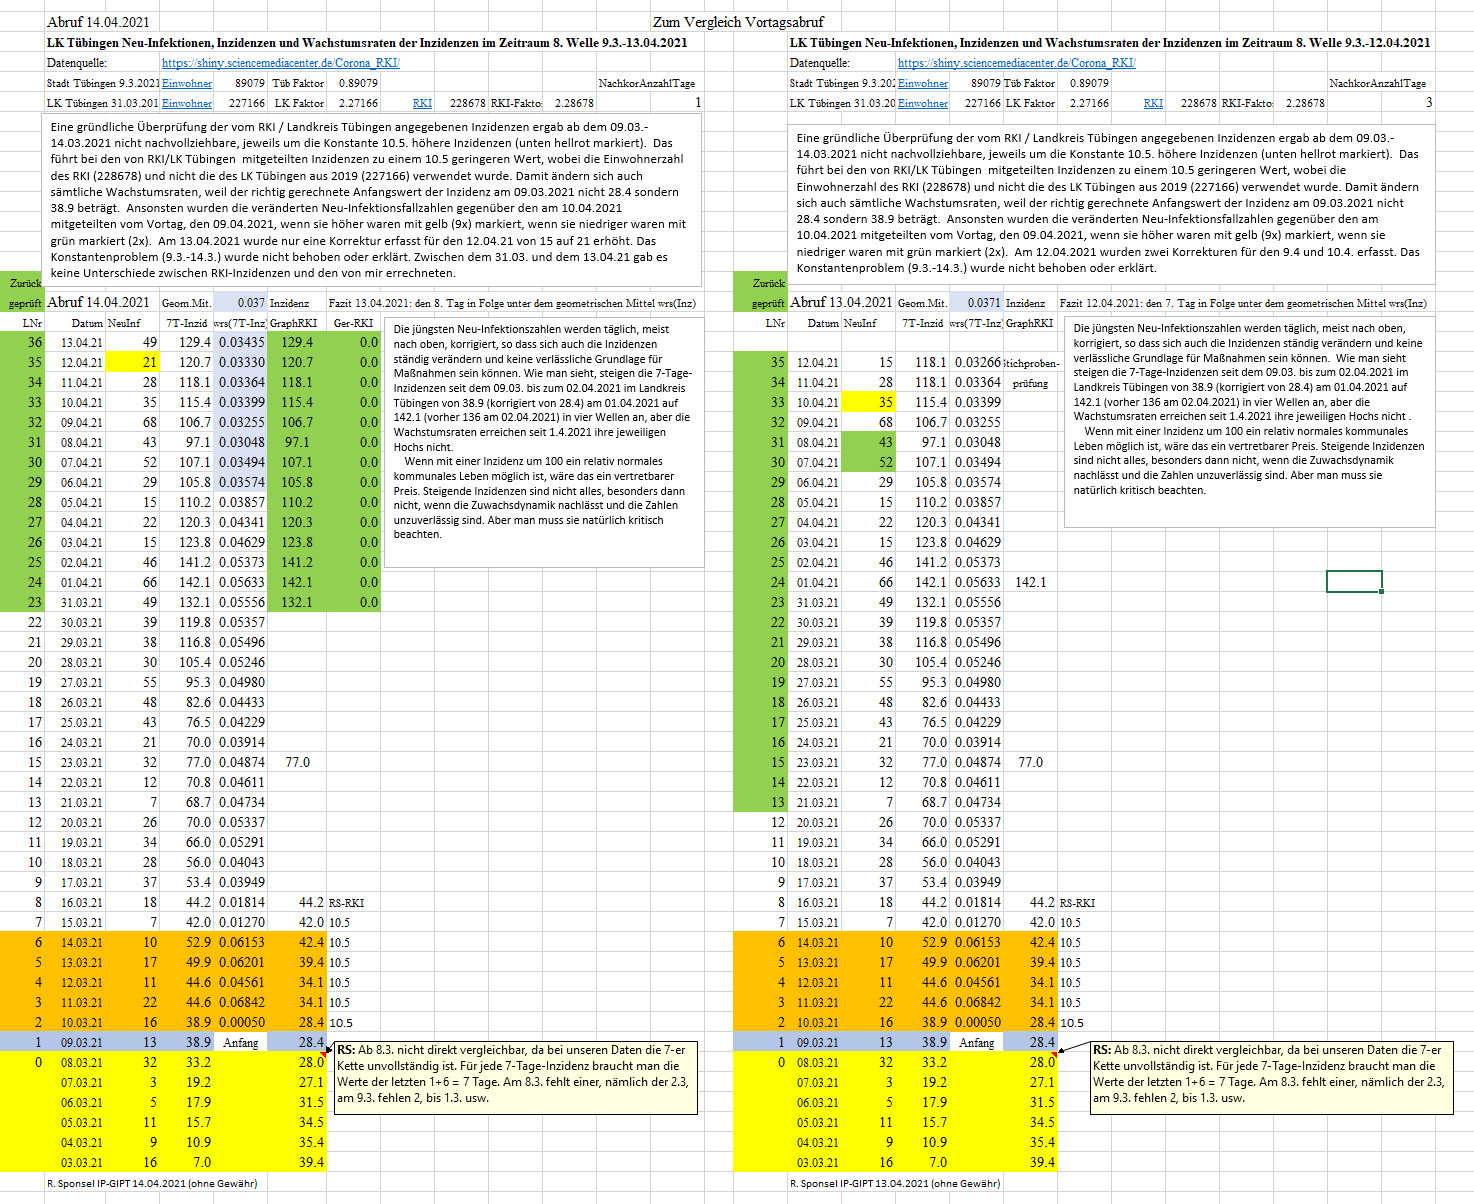The height and width of the screenshot is (1204, 1474).
Task: Select the 'Abruf 13.04.2021' header cell
Action: [841, 302]
